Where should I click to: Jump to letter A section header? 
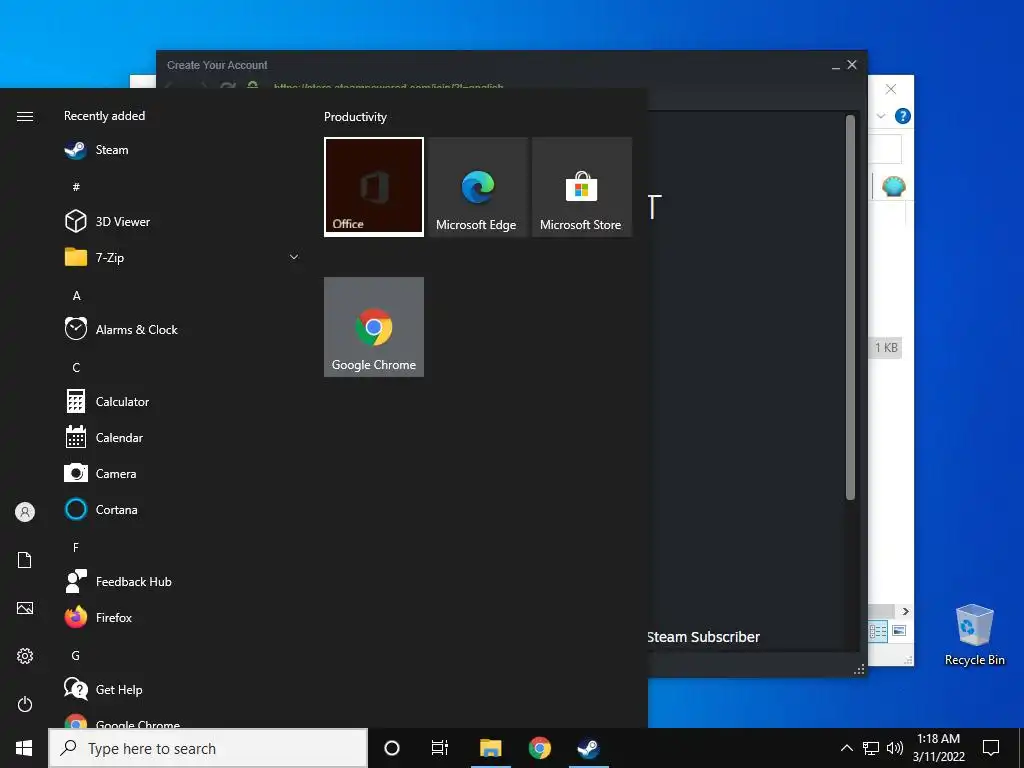(76, 296)
